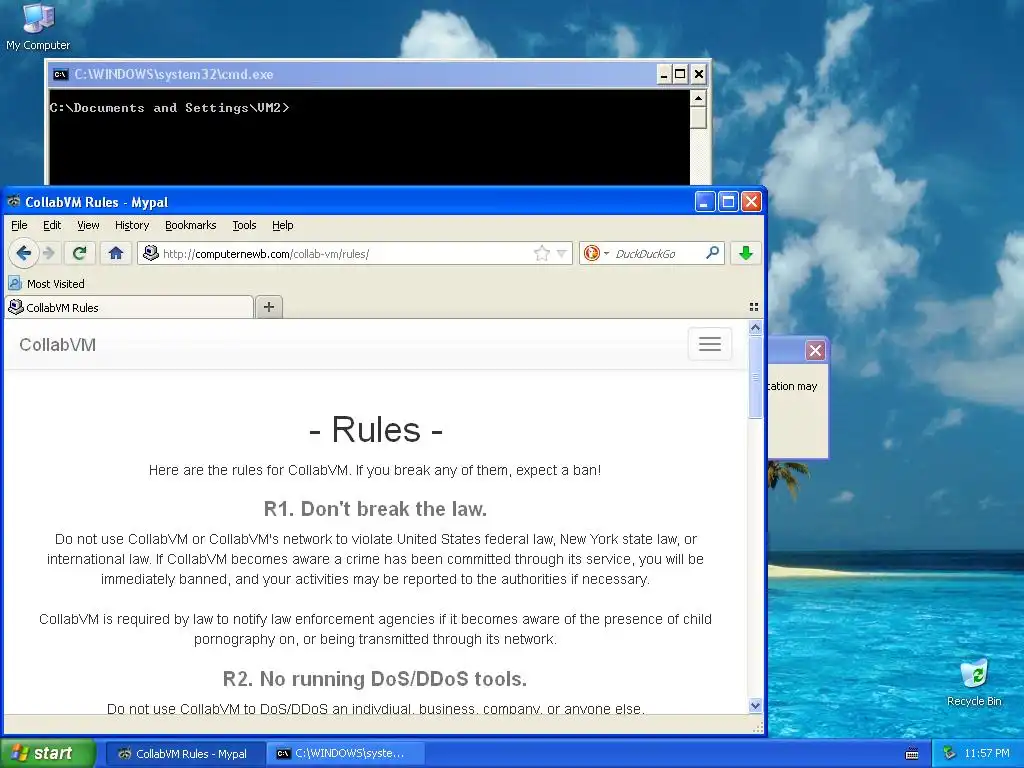Screen dimensions: 1024x768
Task: Open the DuckDuckGo search engine selector
Action: [x=596, y=253]
